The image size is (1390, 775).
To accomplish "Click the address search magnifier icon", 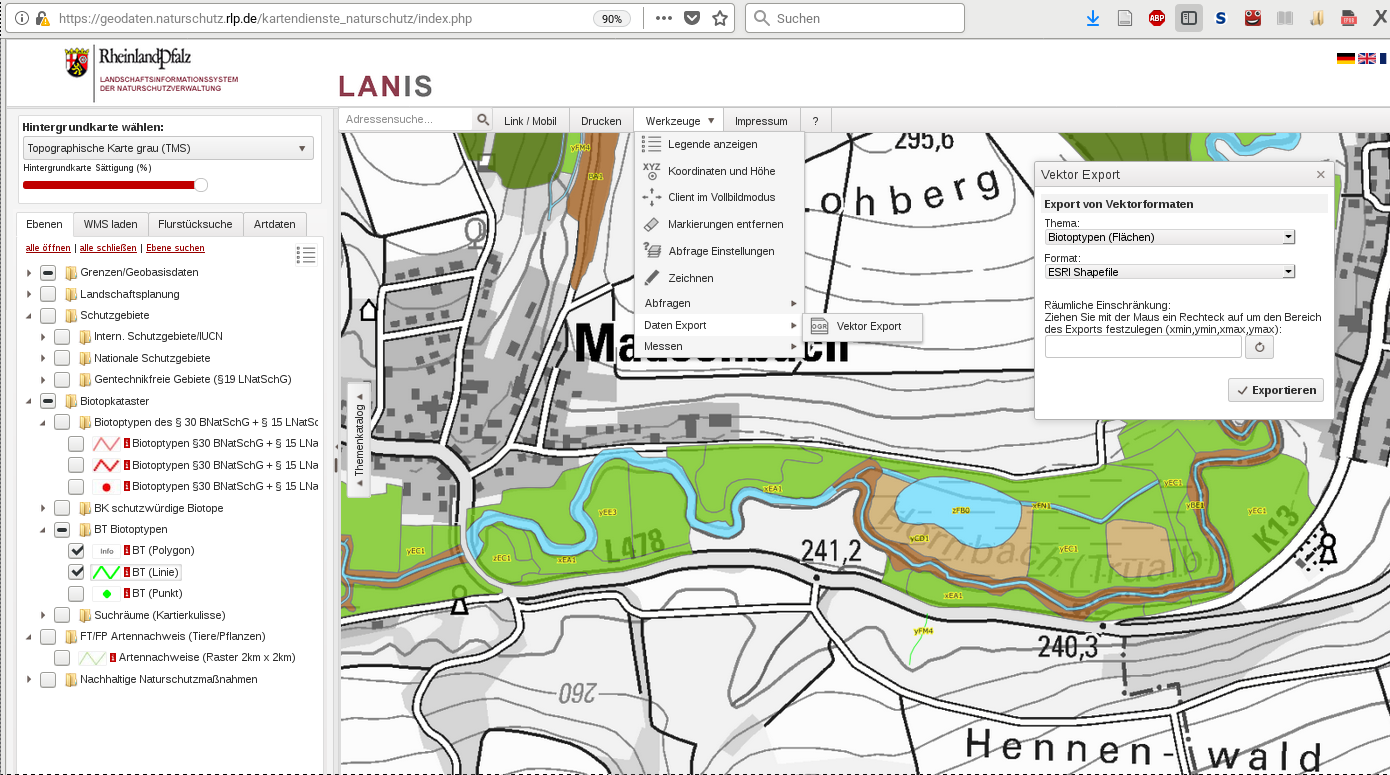I will [x=483, y=120].
